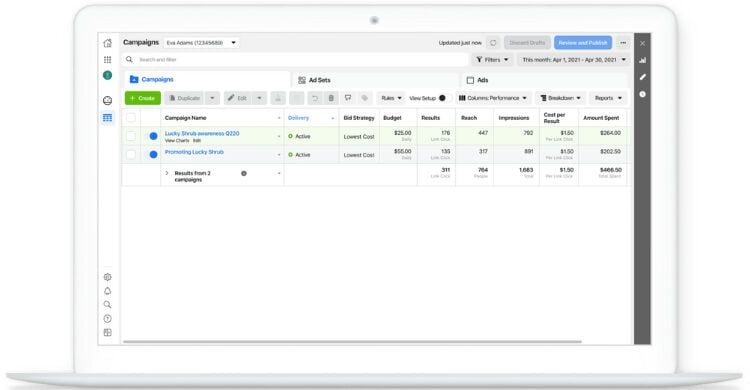
Task: Select the campaigns table icon in sidebar
Action: click(x=108, y=118)
